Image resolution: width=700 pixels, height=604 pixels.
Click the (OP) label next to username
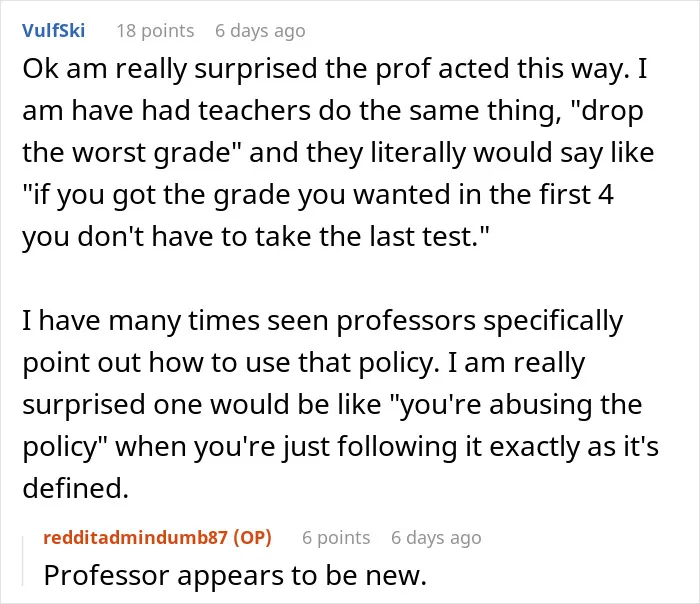(x=252, y=537)
